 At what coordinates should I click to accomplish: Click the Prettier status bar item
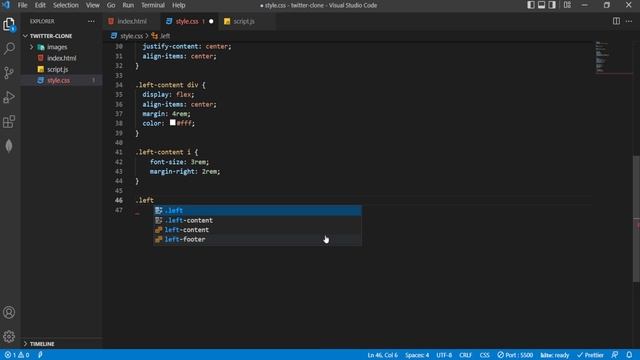coord(590,355)
